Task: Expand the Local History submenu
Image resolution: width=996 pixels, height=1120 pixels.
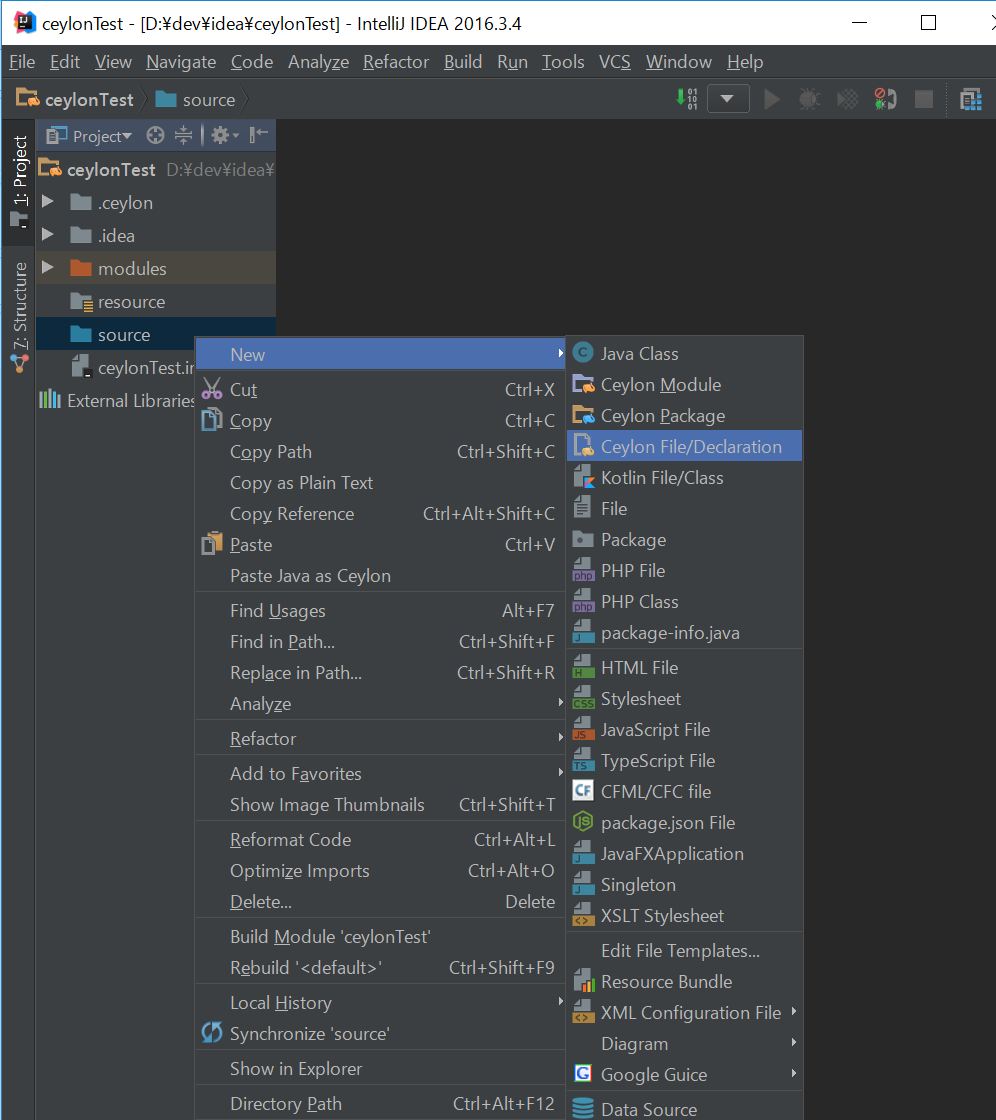Action: [x=380, y=1003]
